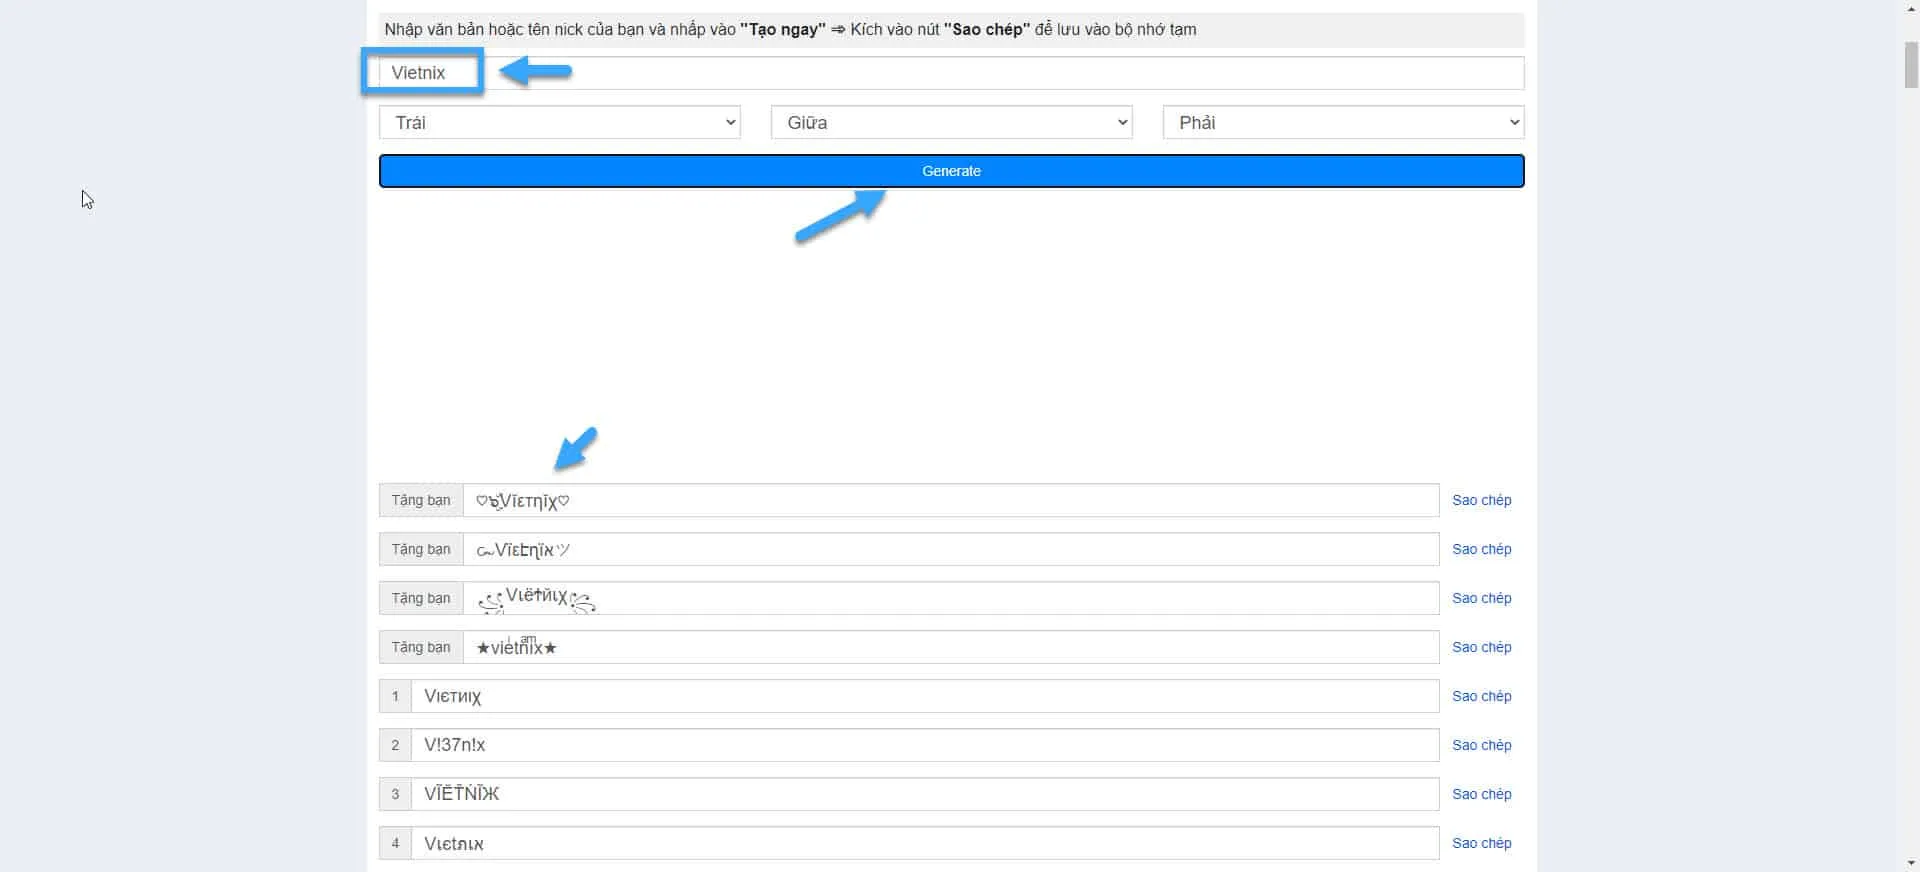Open the Trái dropdown
This screenshot has width=1920, height=872.
pyautogui.click(x=559, y=122)
